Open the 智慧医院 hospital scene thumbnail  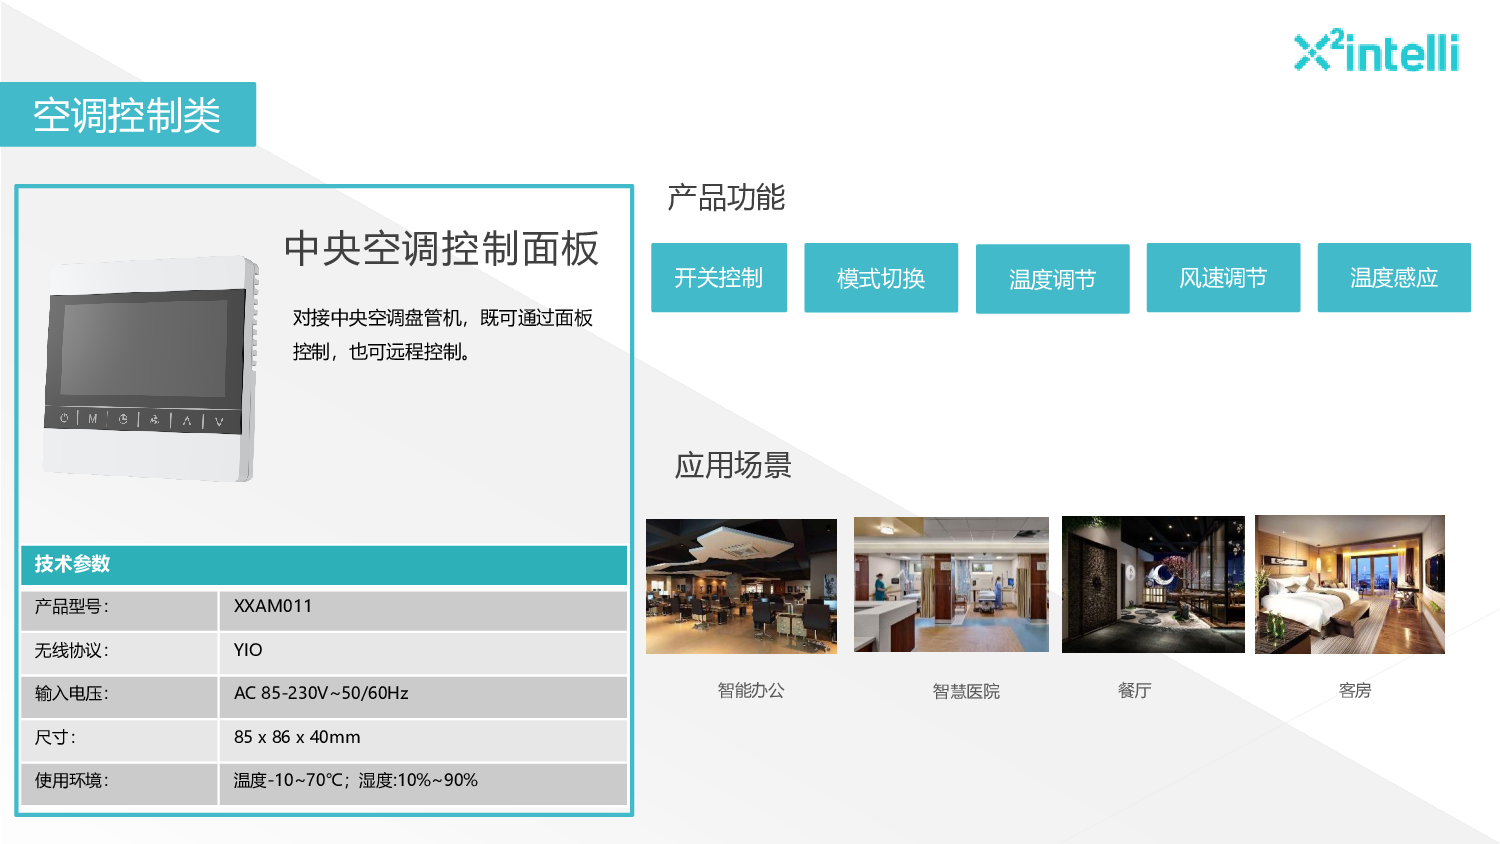coord(951,585)
